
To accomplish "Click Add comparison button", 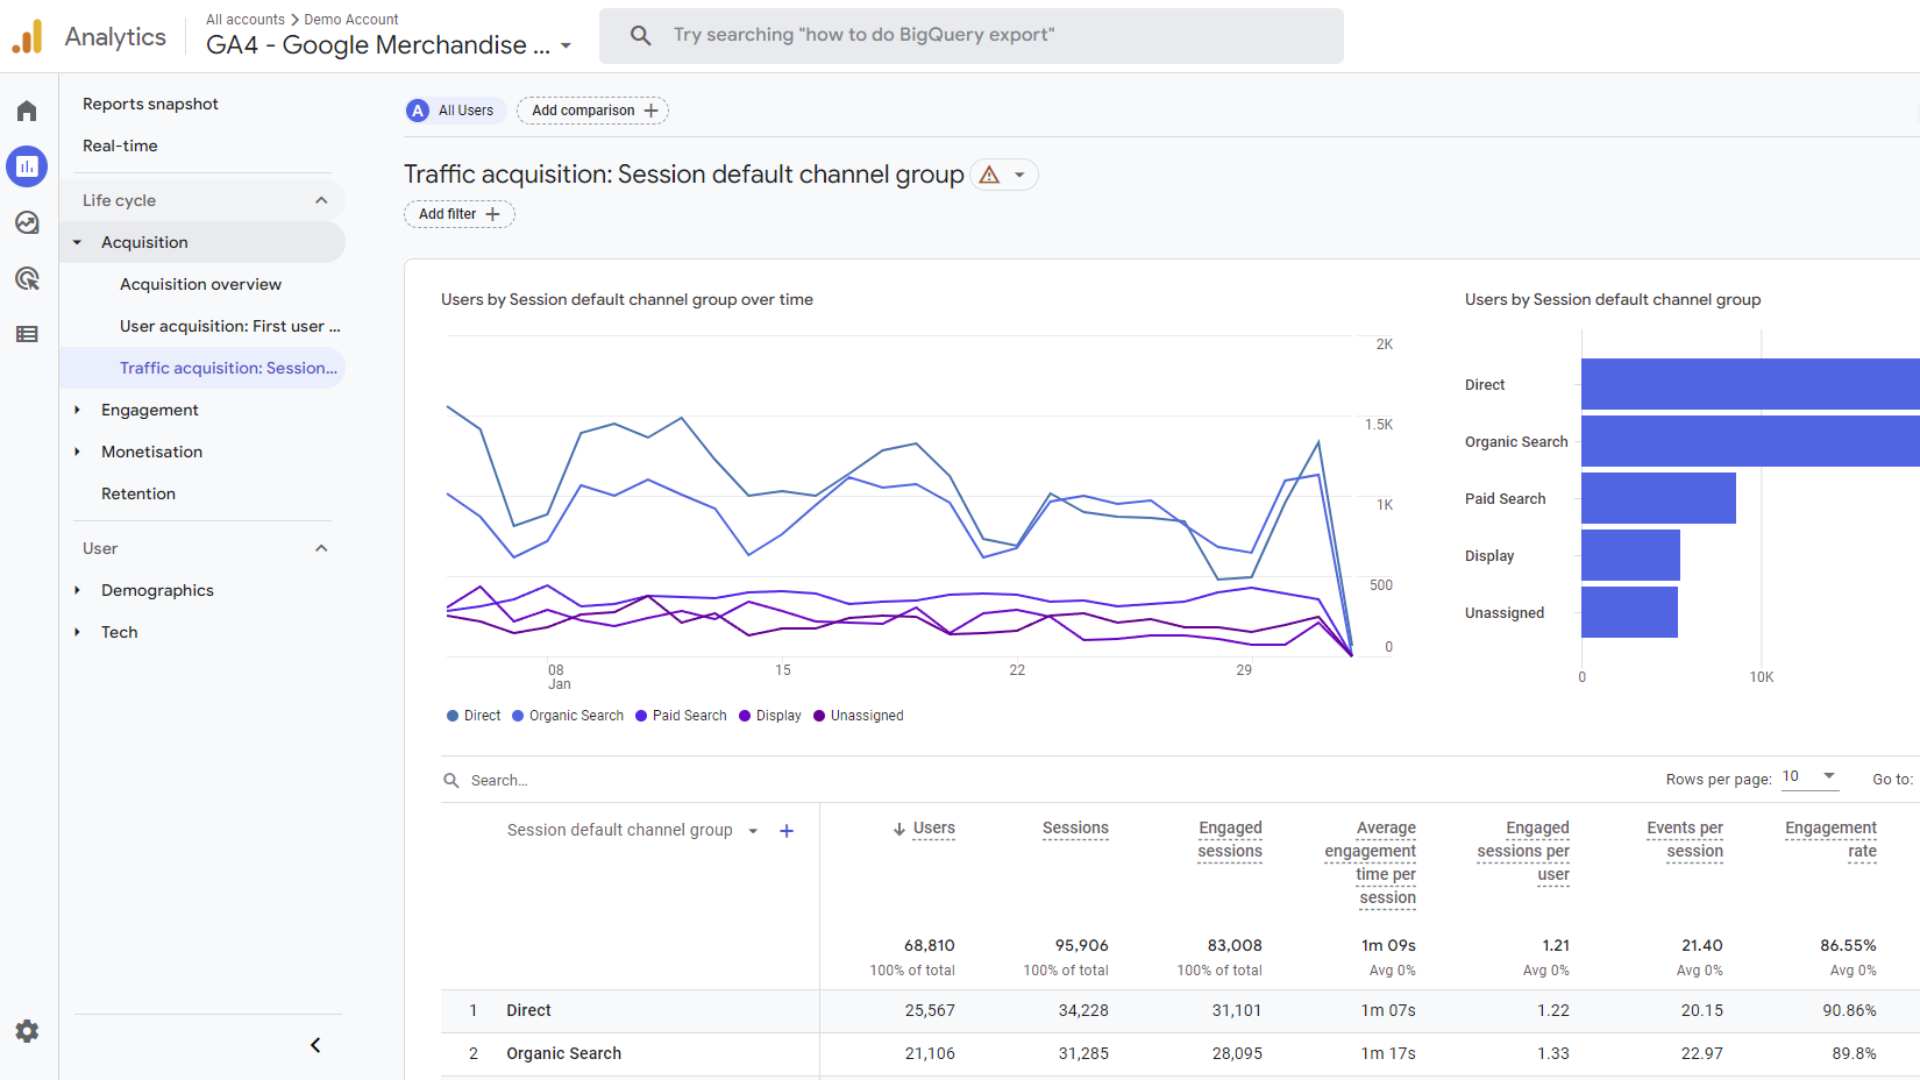I will tap(595, 111).
